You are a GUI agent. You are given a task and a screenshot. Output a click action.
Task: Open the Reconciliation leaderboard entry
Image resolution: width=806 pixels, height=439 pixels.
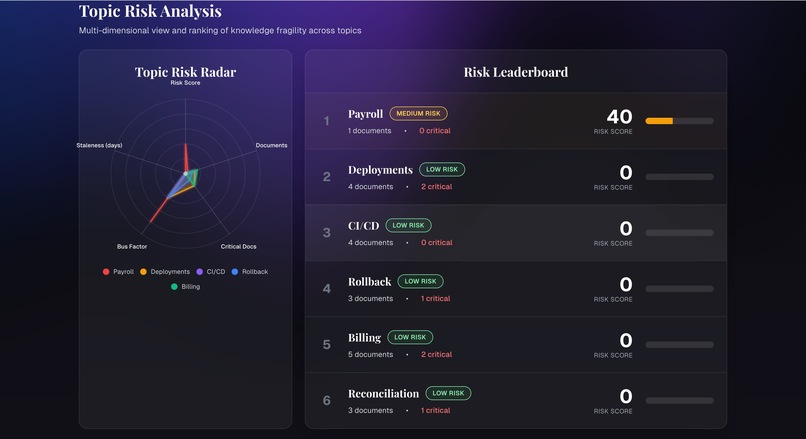(x=516, y=400)
